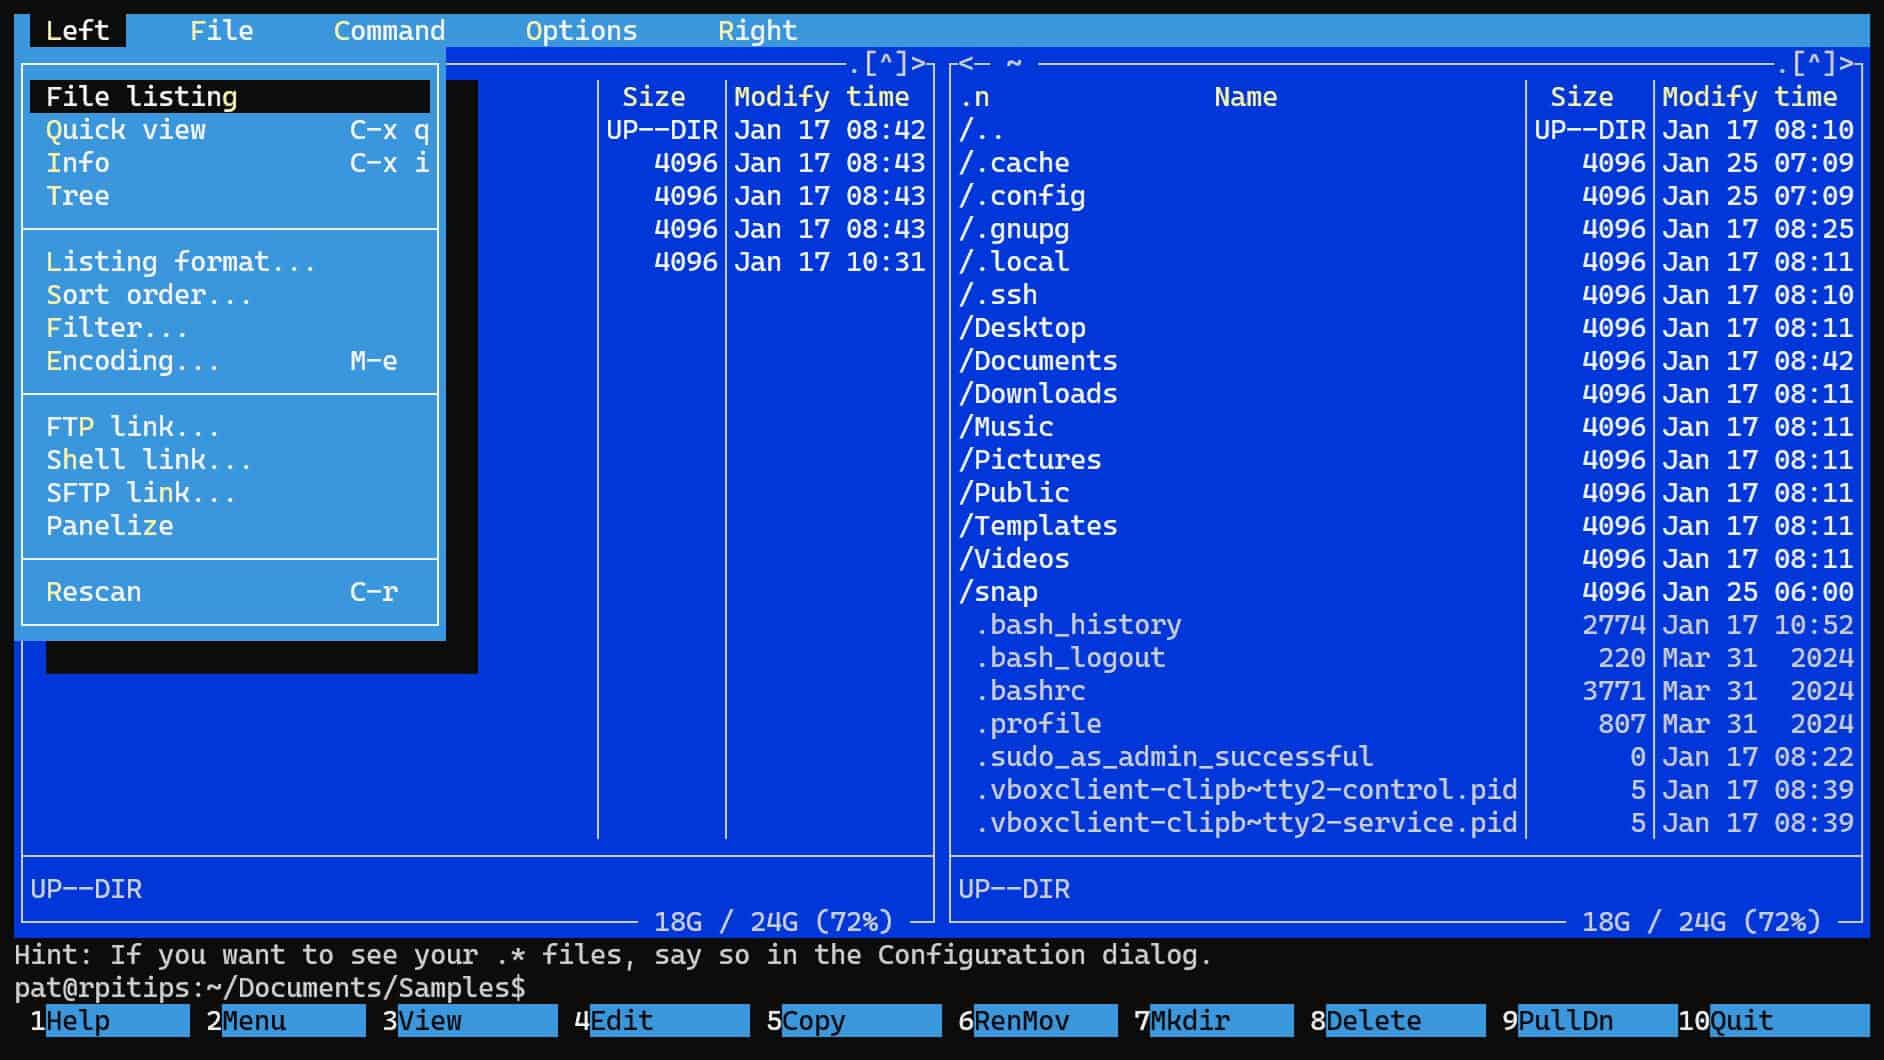This screenshot has height=1060, width=1884.
Task: Choose Tree panel mode
Action: [78, 196]
